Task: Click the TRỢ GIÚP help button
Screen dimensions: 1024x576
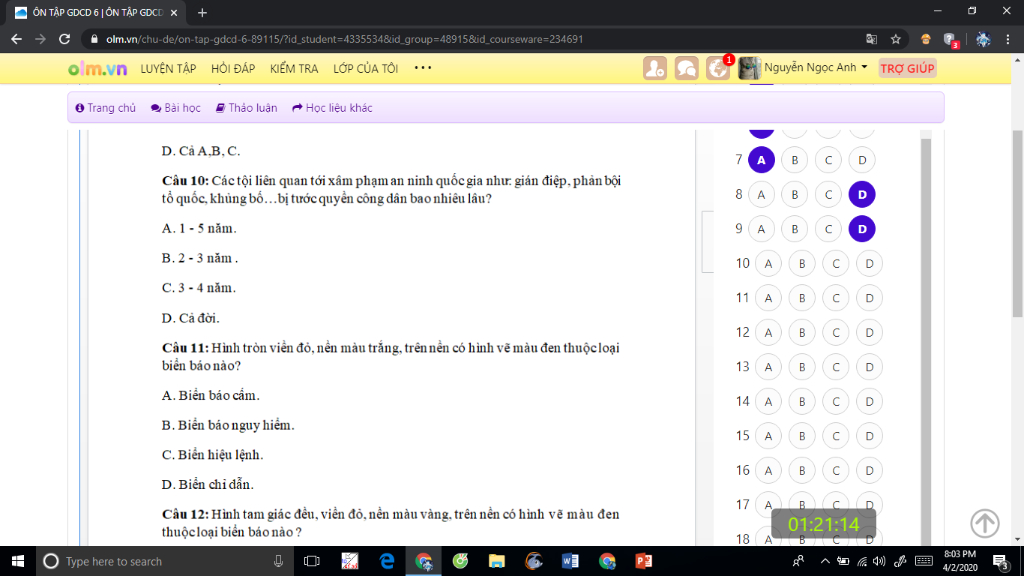Action: (907, 68)
